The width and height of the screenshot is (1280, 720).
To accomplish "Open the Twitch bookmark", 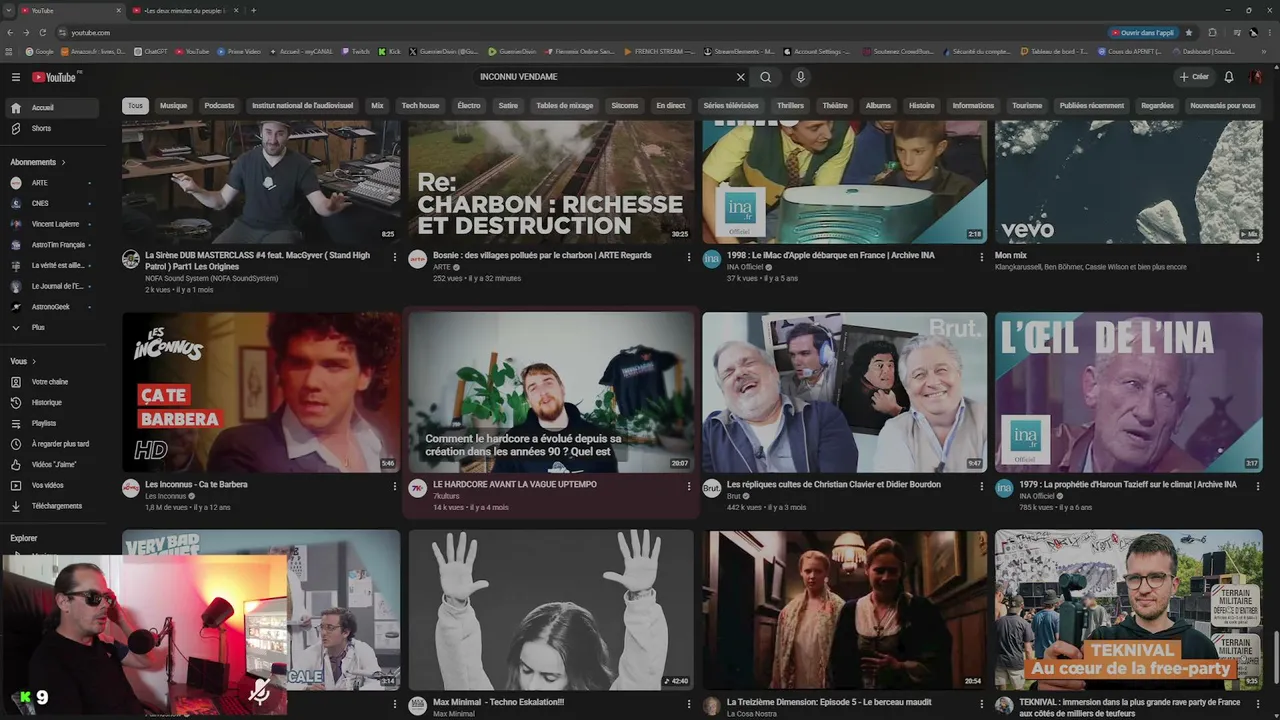I will click(355, 51).
